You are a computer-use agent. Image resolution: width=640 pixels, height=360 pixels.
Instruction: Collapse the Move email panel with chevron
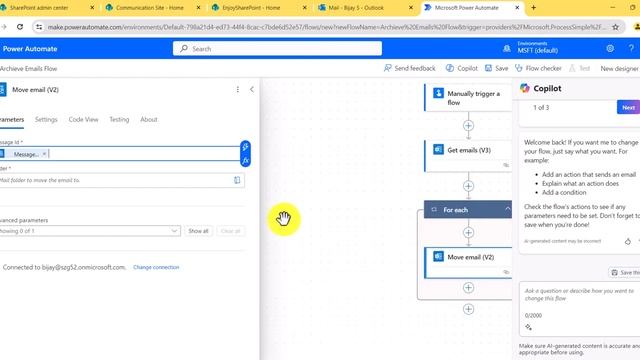[x=251, y=89]
